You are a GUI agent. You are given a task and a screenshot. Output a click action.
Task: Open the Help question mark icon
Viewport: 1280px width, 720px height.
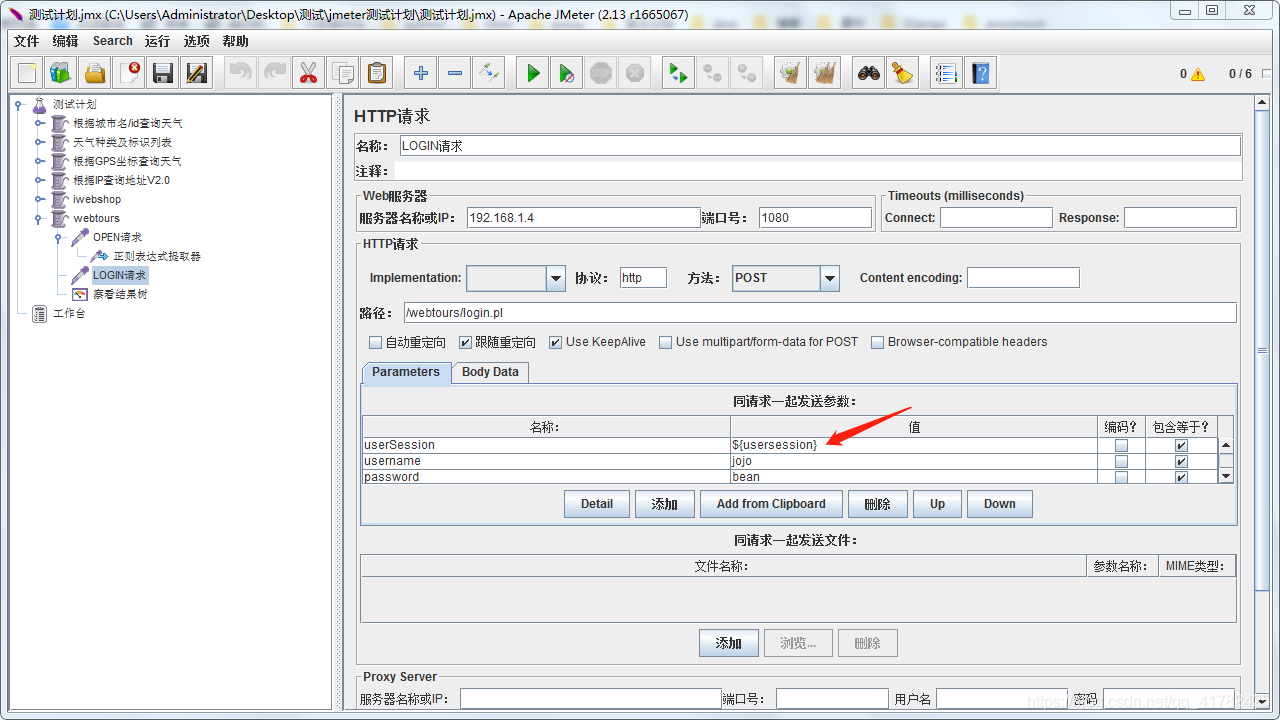(981, 73)
